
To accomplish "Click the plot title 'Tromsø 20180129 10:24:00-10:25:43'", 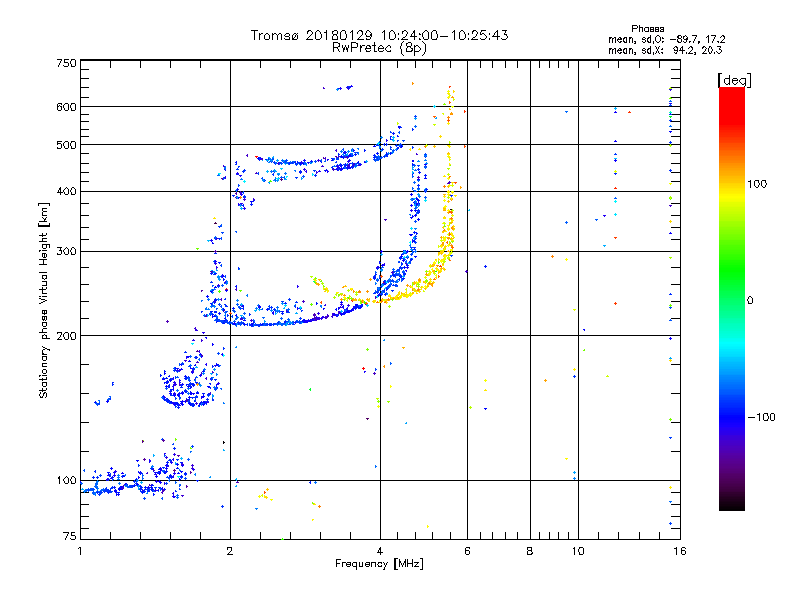I will [x=379, y=35].
